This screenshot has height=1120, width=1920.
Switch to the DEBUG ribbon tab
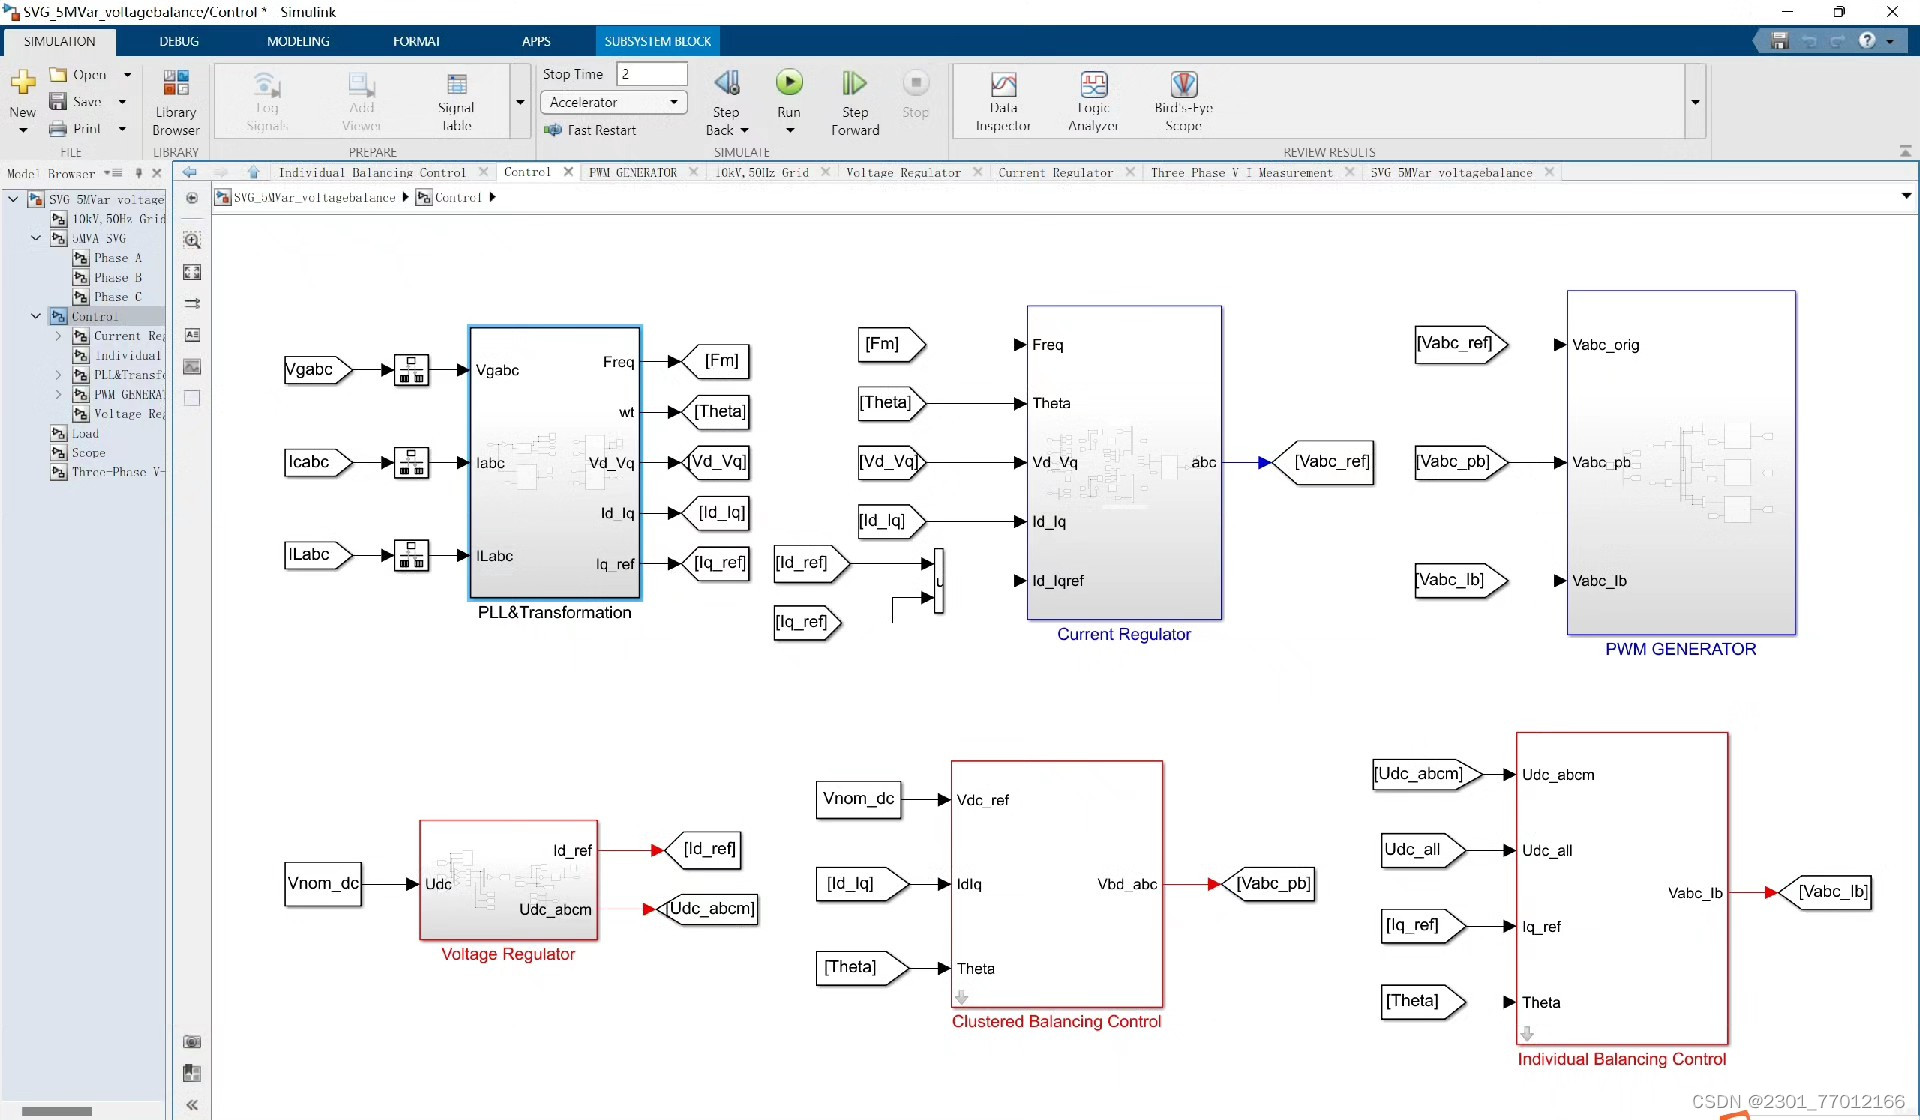coord(179,41)
